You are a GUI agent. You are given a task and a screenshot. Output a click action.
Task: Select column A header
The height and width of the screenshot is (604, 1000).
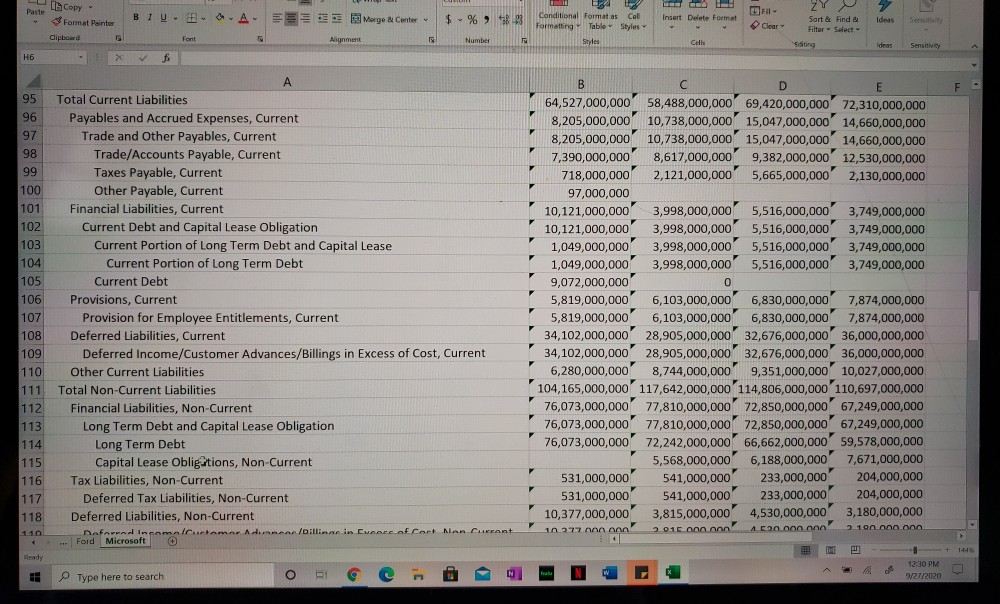coord(287,82)
